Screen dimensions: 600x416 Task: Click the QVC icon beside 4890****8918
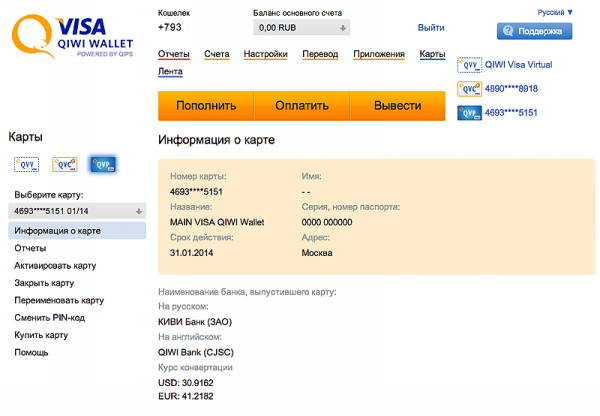(x=470, y=89)
